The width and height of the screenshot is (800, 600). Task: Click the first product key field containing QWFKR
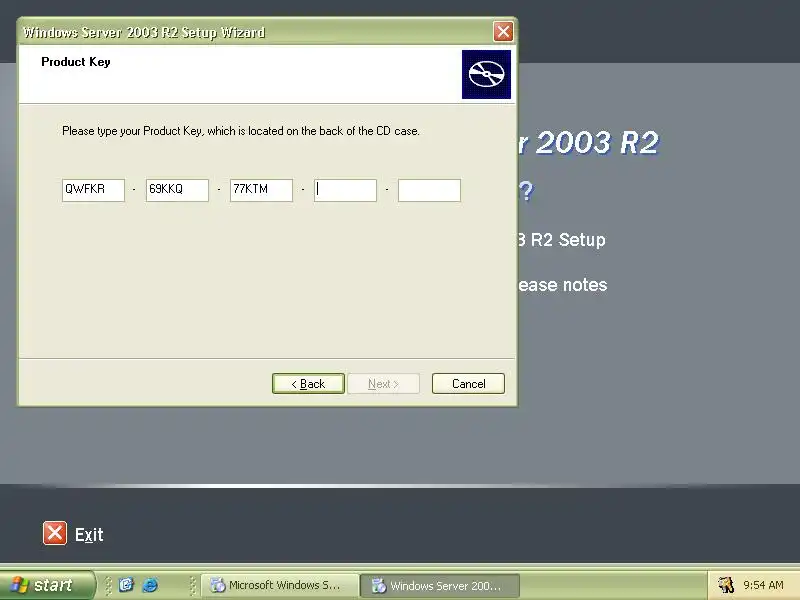click(93, 190)
